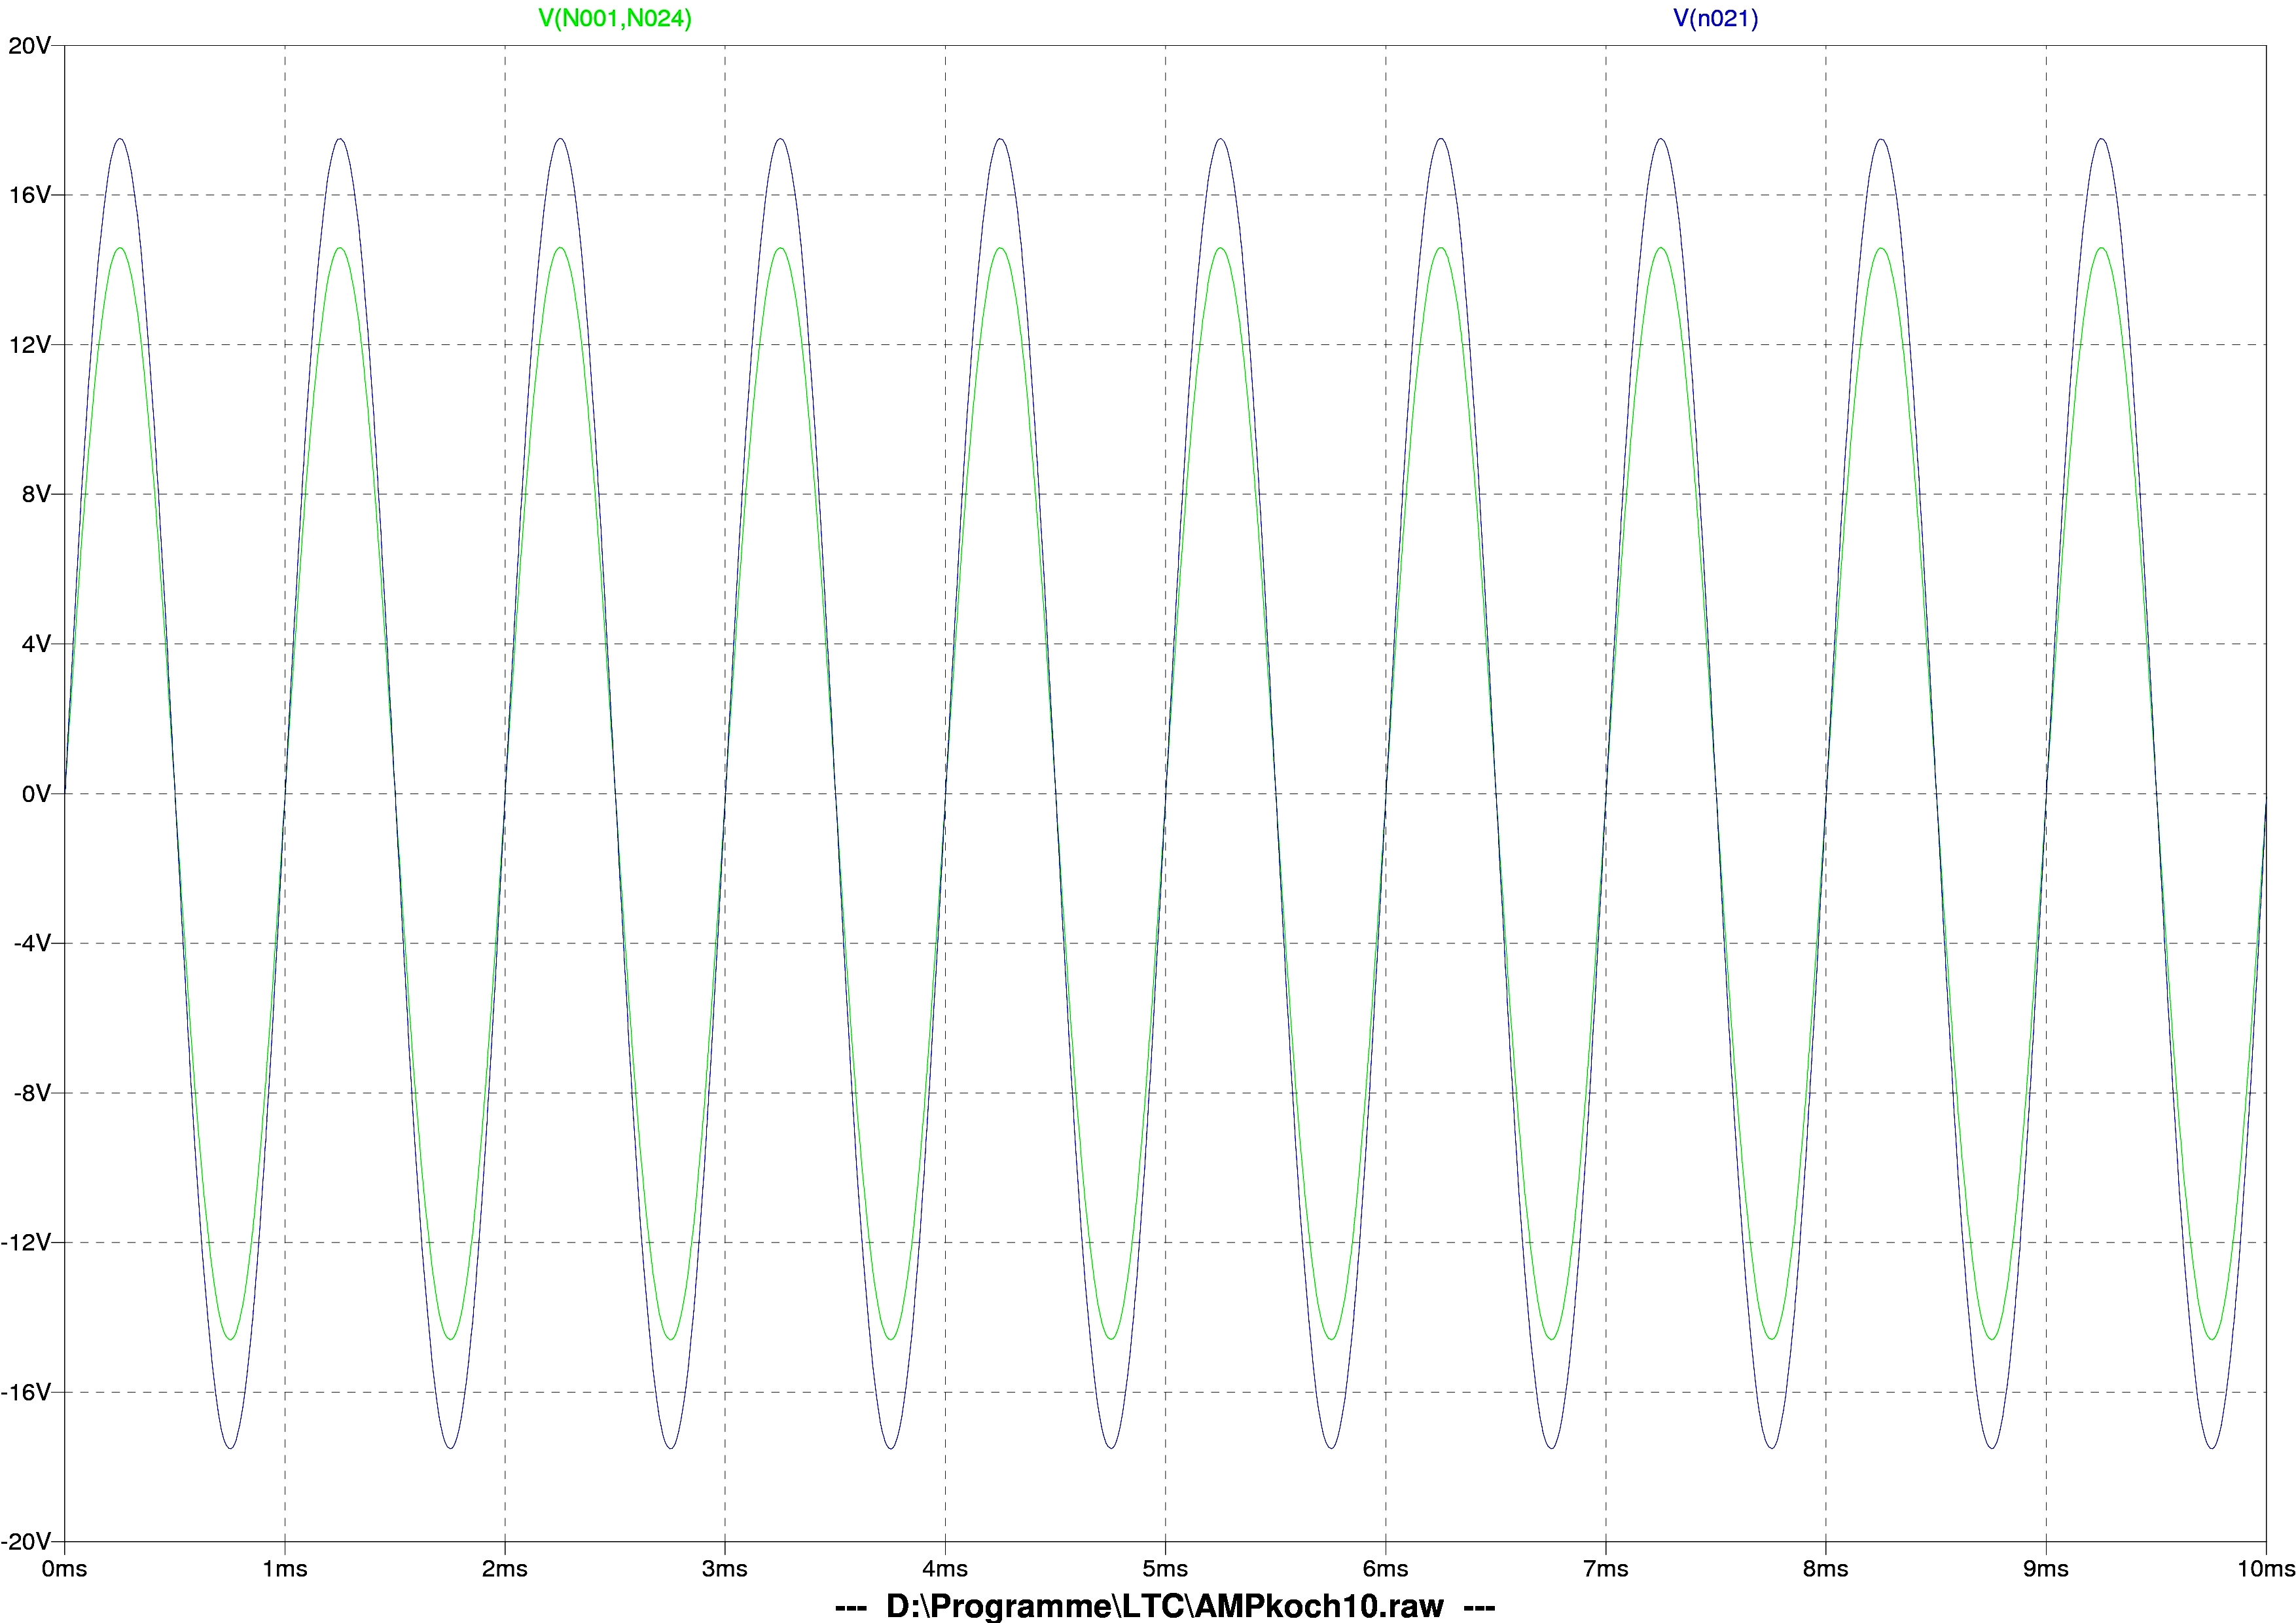Click the first blue waveform peak
2296x1623 pixels.
pyautogui.click(x=120, y=139)
